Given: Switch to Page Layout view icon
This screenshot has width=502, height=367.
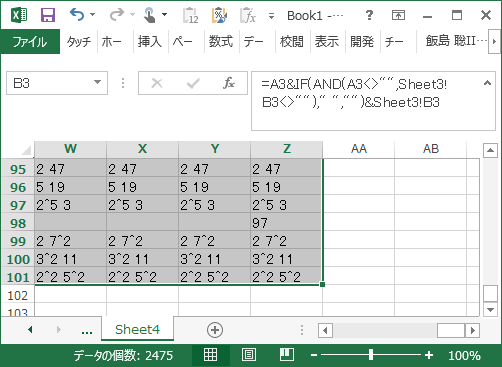Looking at the screenshot, I should pos(249,355).
